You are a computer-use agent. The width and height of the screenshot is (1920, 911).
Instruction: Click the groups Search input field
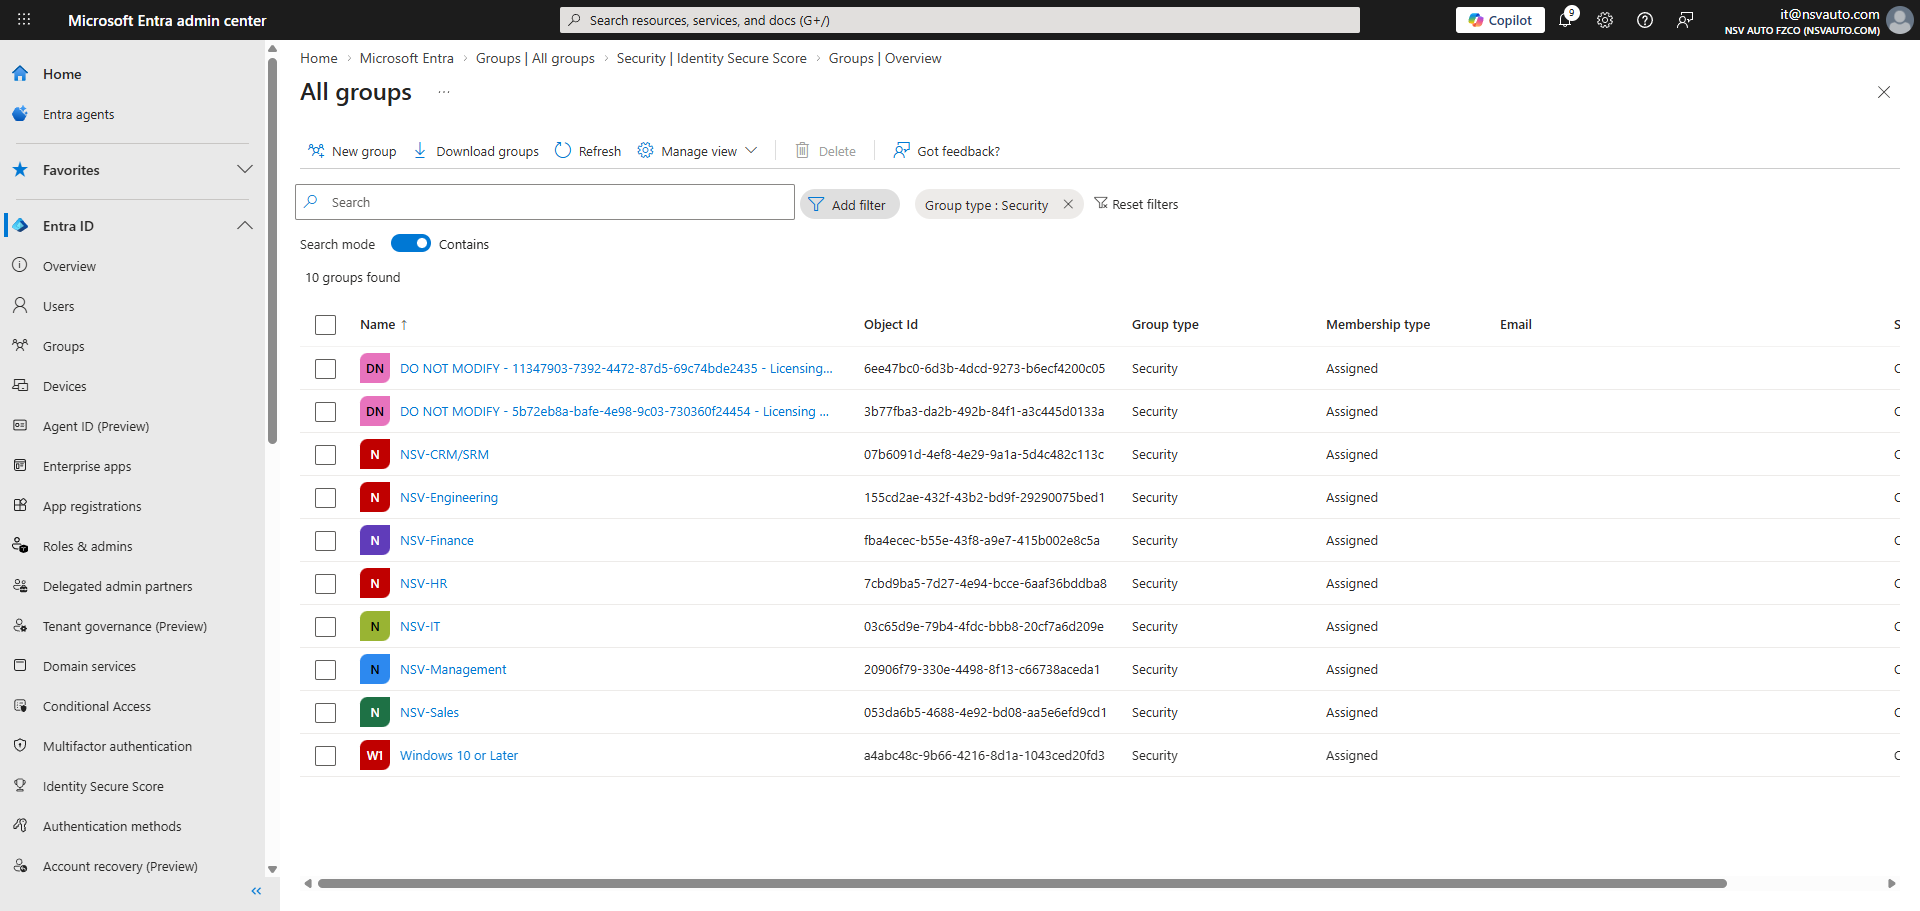click(x=545, y=202)
